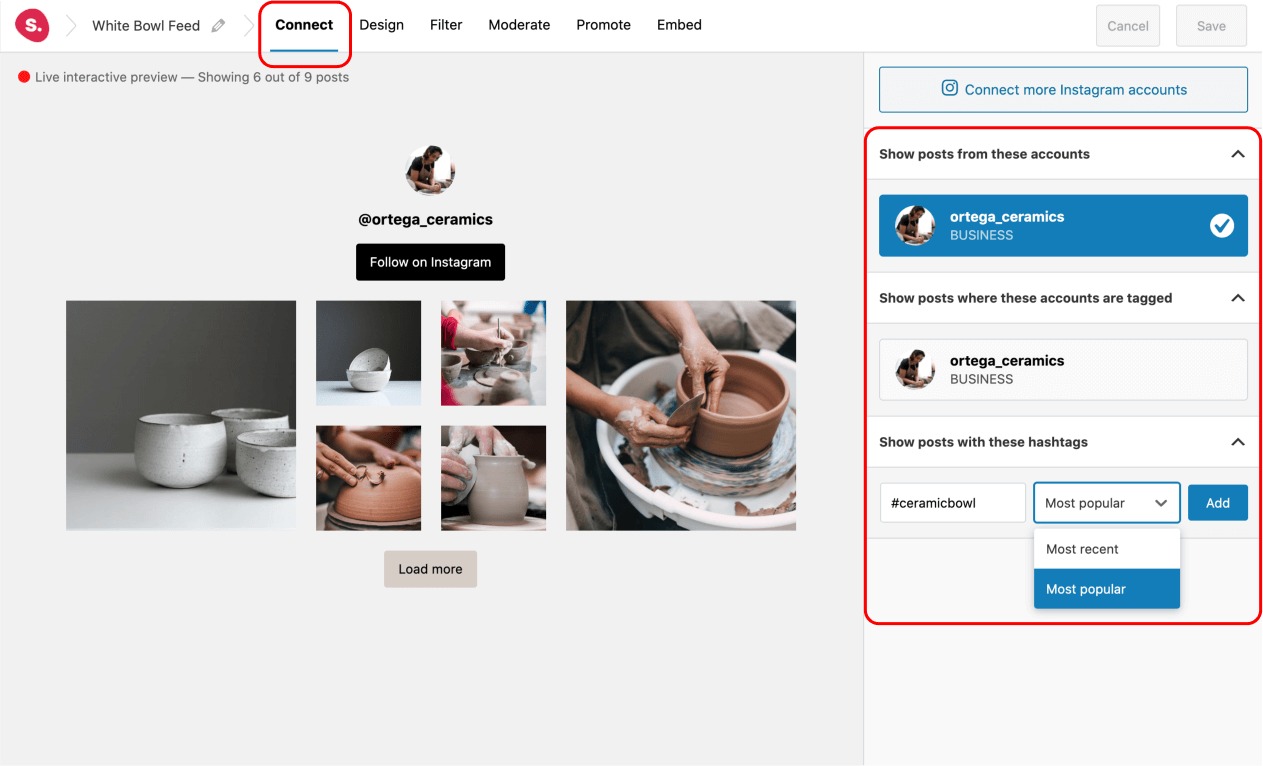Image resolution: width=1263 pixels, height=766 pixels.
Task: Open the Embed tab
Action: [x=679, y=25]
